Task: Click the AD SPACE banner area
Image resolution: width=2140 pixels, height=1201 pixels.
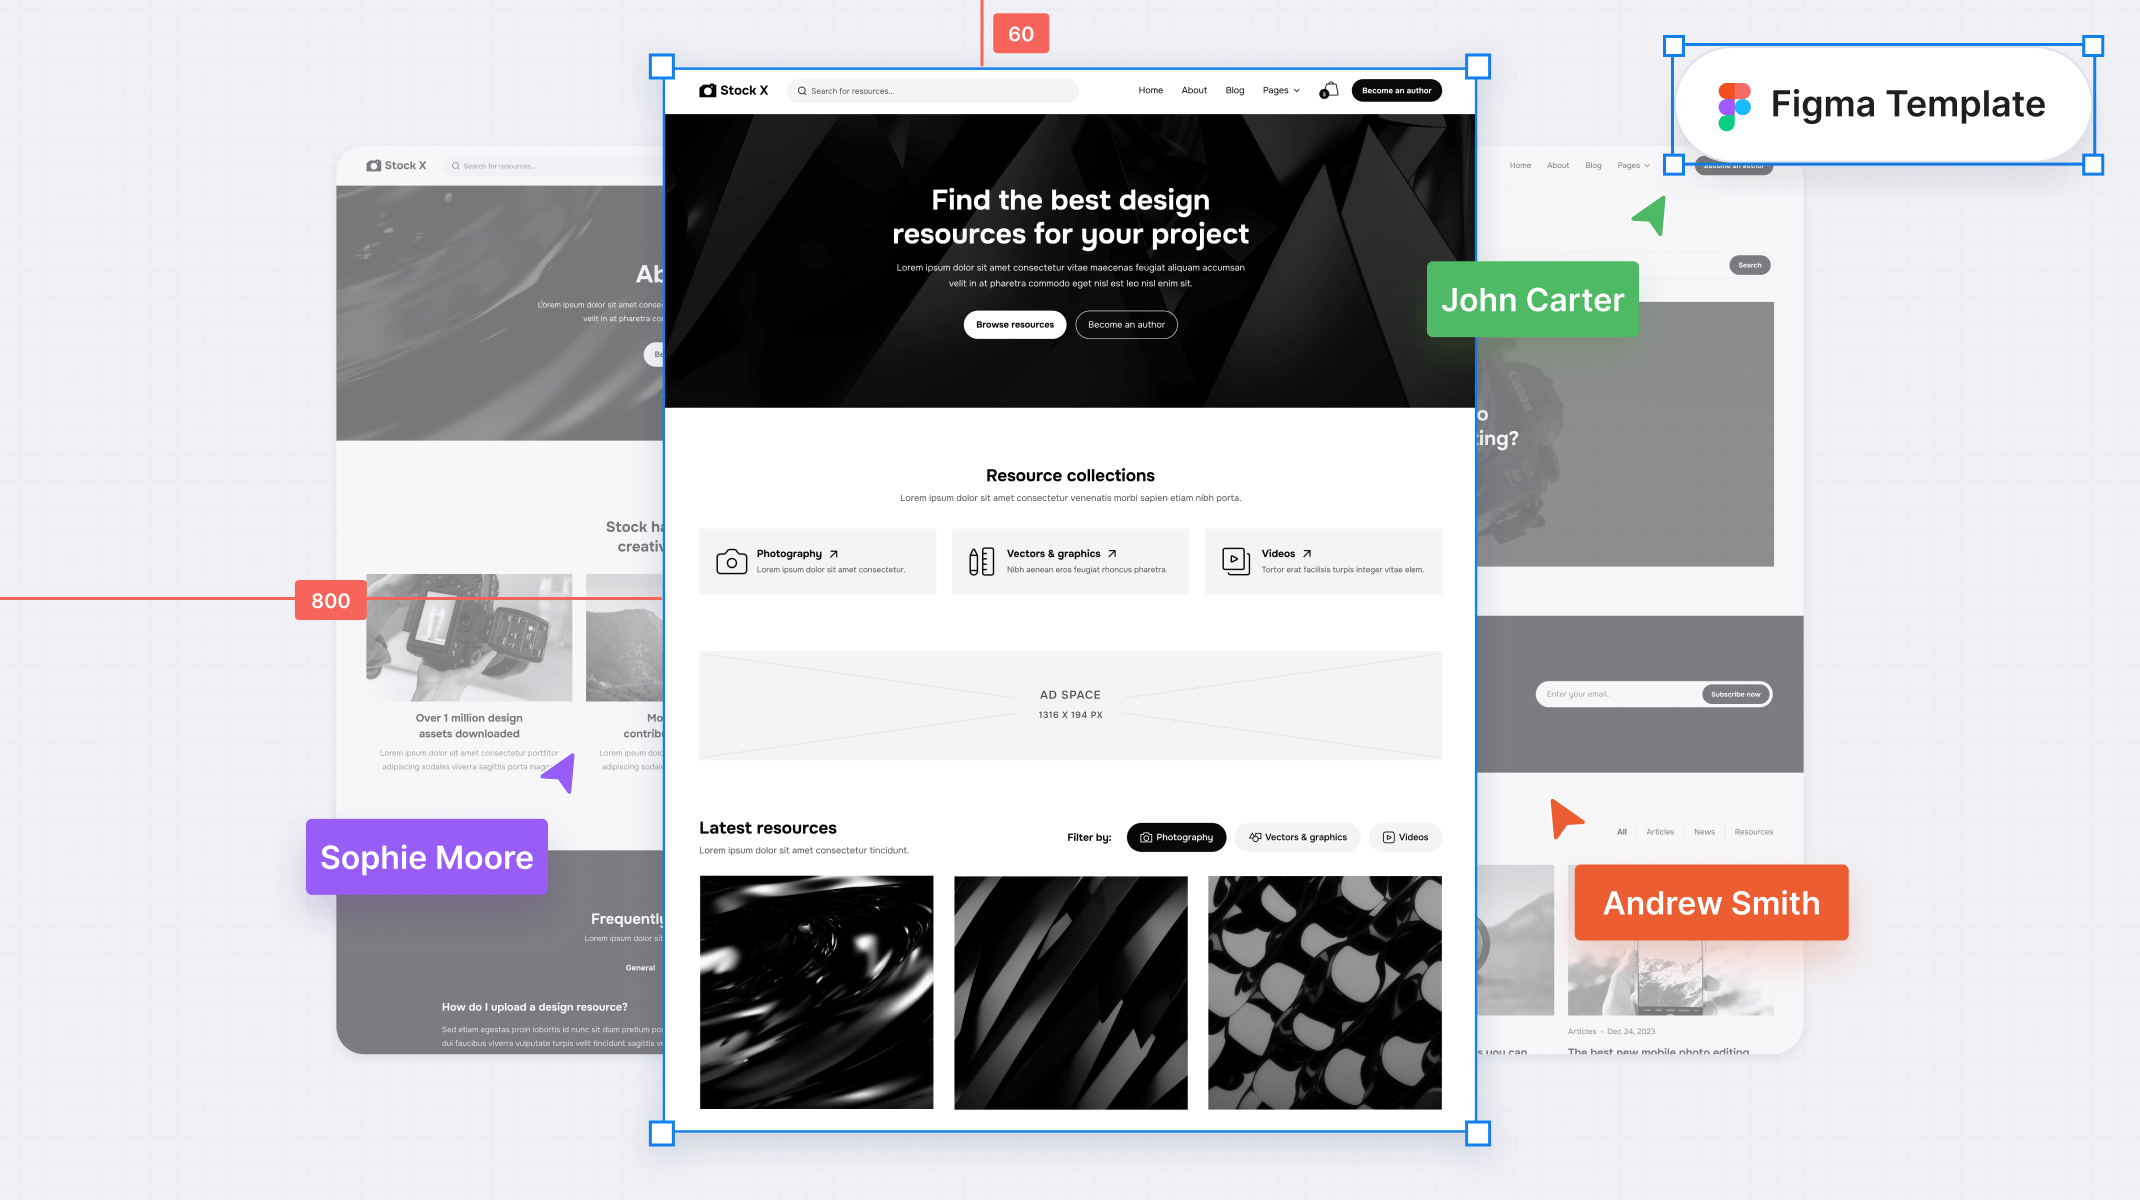Action: 1069,706
